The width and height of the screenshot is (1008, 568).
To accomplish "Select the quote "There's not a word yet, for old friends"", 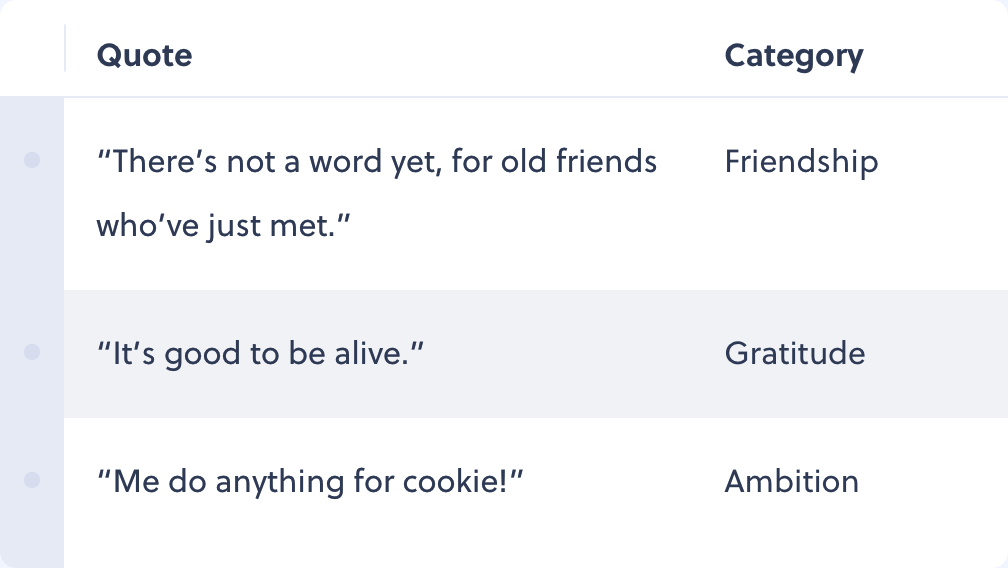I will click(x=377, y=161).
